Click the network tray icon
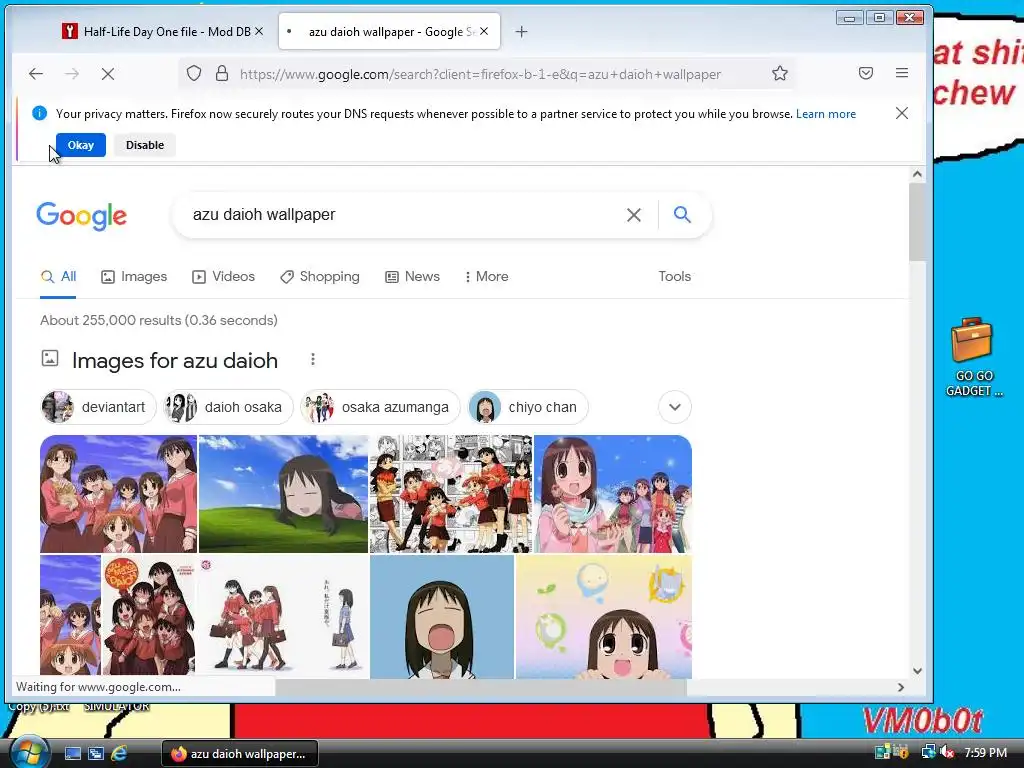The width and height of the screenshot is (1024, 768). [928, 752]
